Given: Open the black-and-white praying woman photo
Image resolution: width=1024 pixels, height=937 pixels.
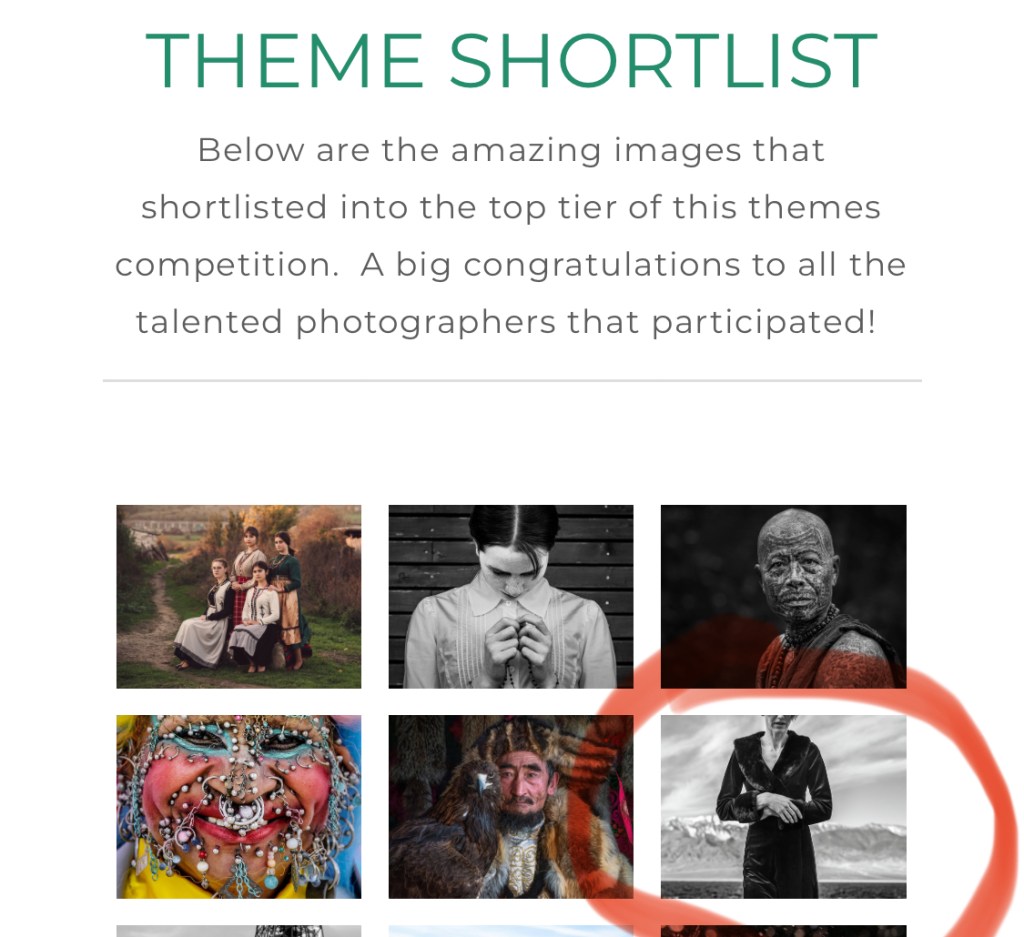Looking at the screenshot, I should (511, 596).
